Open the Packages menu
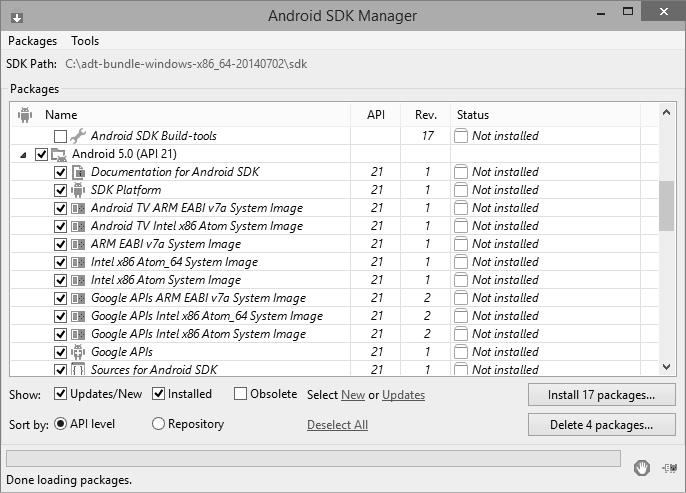This screenshot has width=686, height=493. tap(32, 41)
